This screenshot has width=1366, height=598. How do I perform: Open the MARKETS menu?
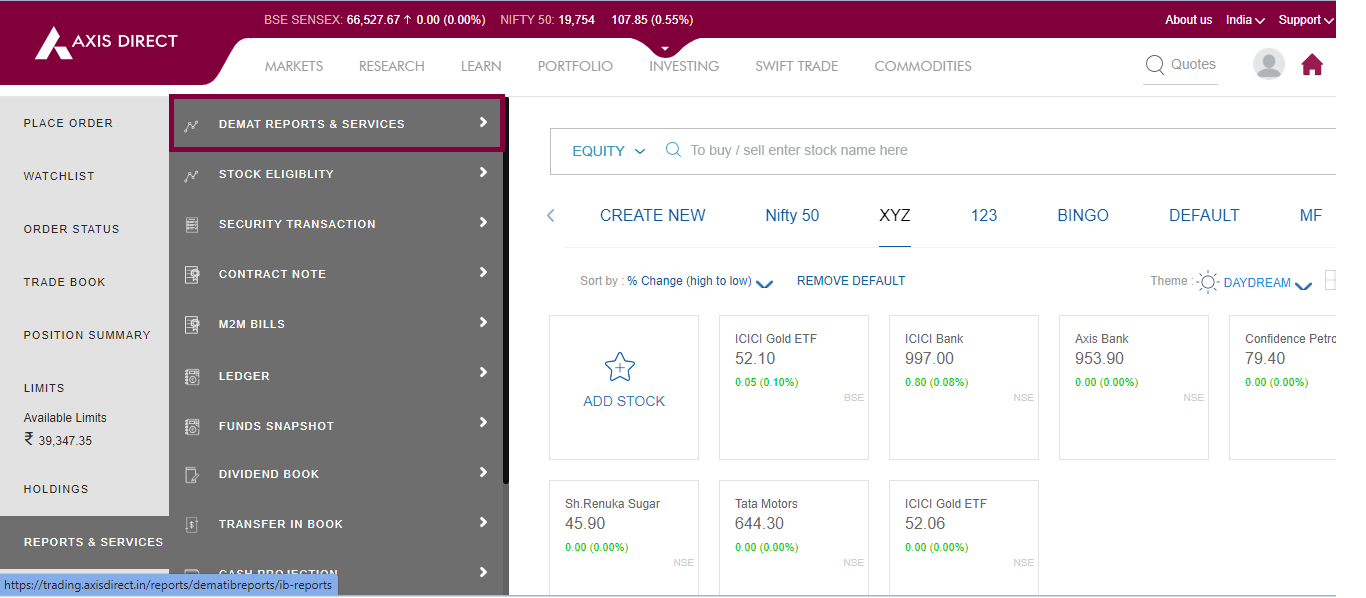tap(294, 66)
